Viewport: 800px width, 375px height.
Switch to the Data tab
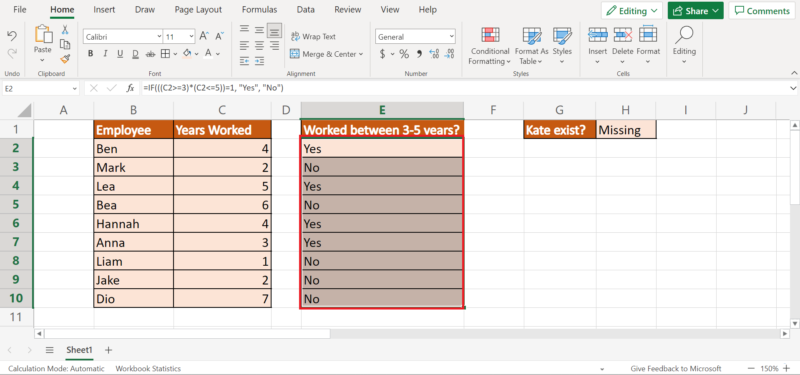[306, 10]
